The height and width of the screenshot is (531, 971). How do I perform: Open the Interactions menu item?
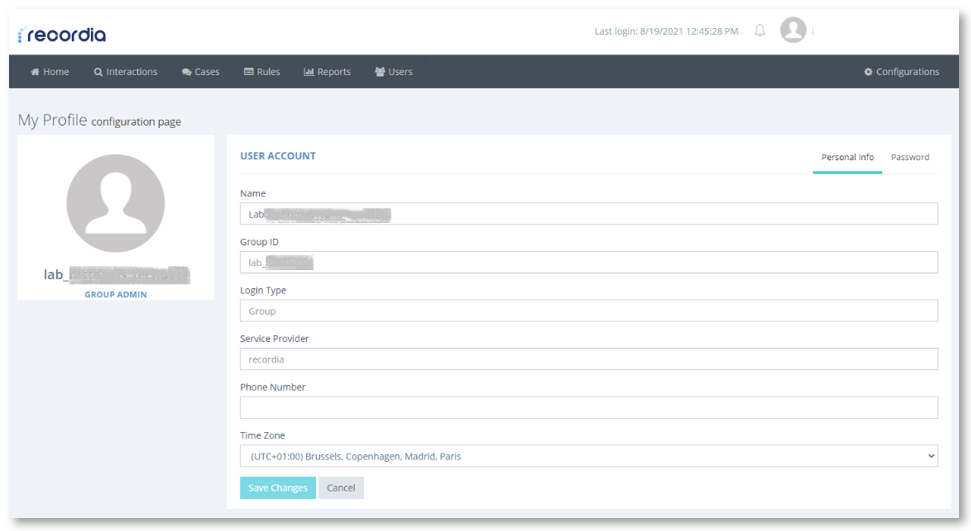pos(126,72)
